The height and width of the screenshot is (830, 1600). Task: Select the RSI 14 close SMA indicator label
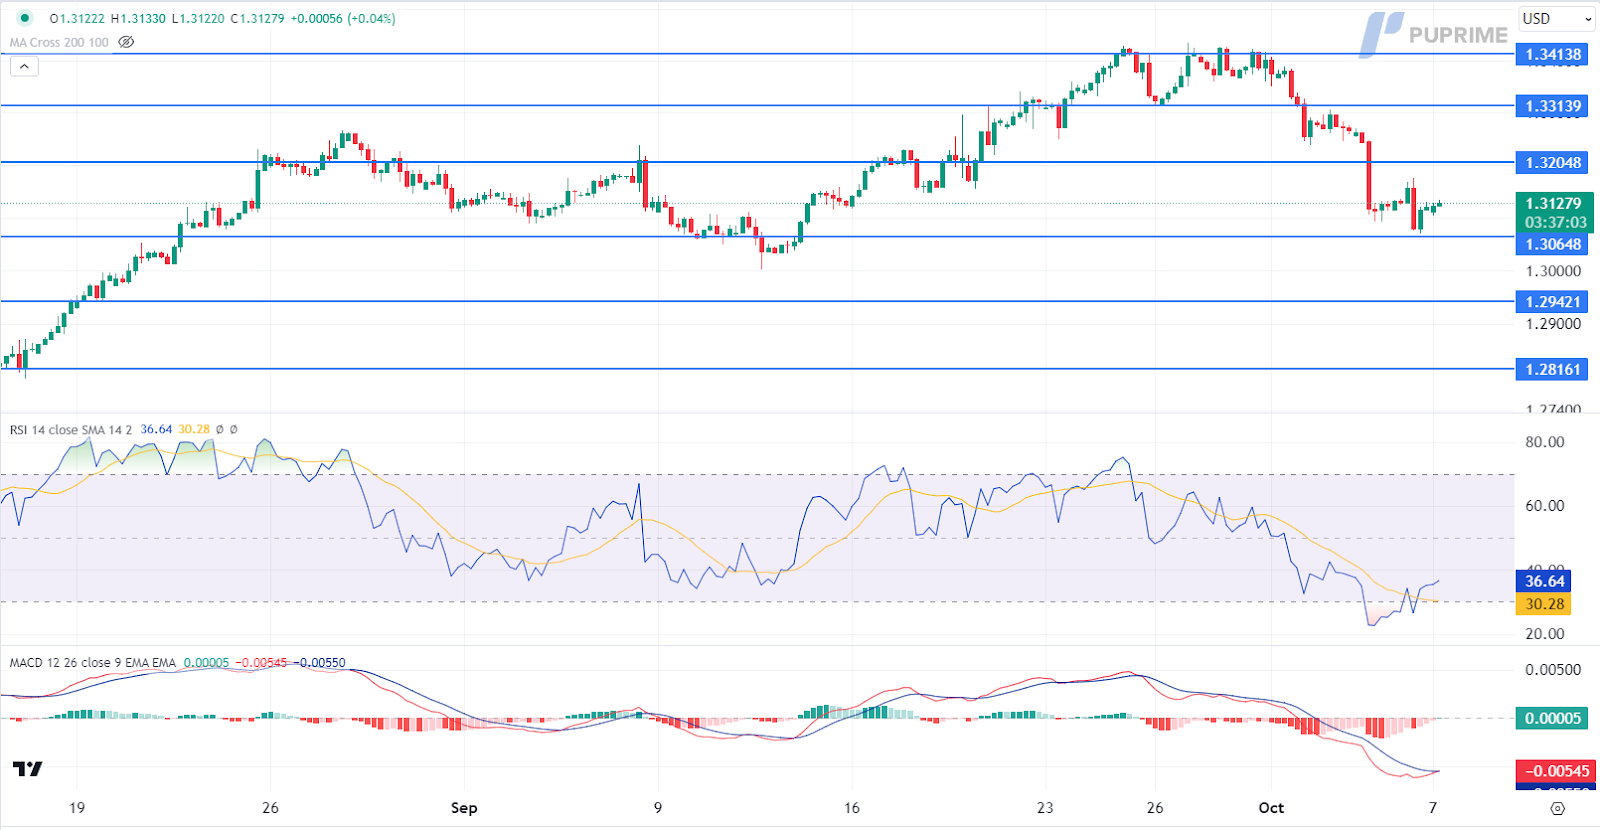71,430
